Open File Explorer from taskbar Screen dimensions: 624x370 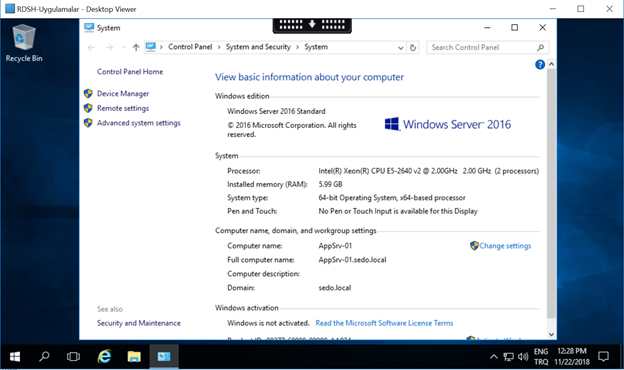[x=134, y=357]
